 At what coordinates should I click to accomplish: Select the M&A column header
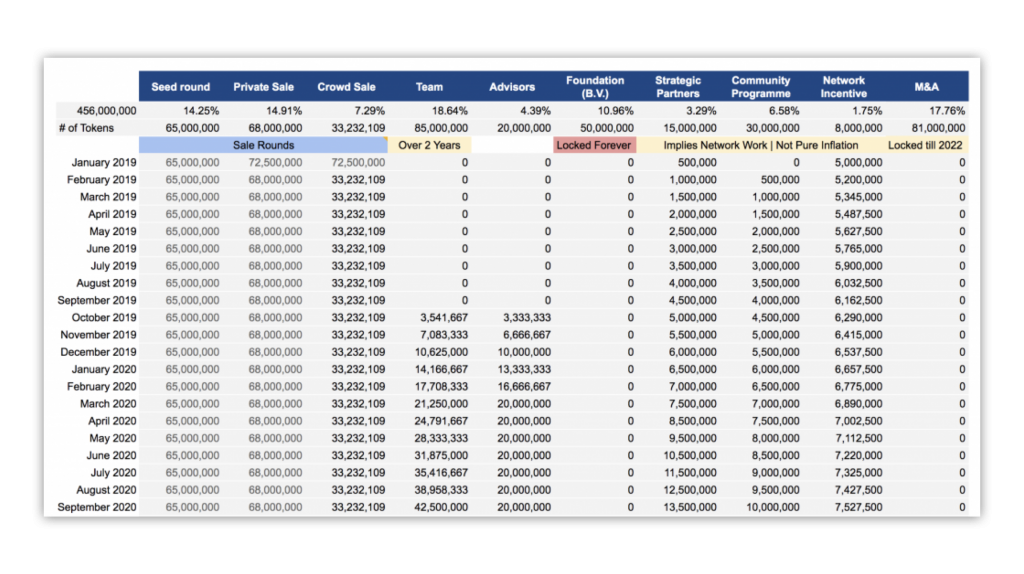click(x=926, y=87)
